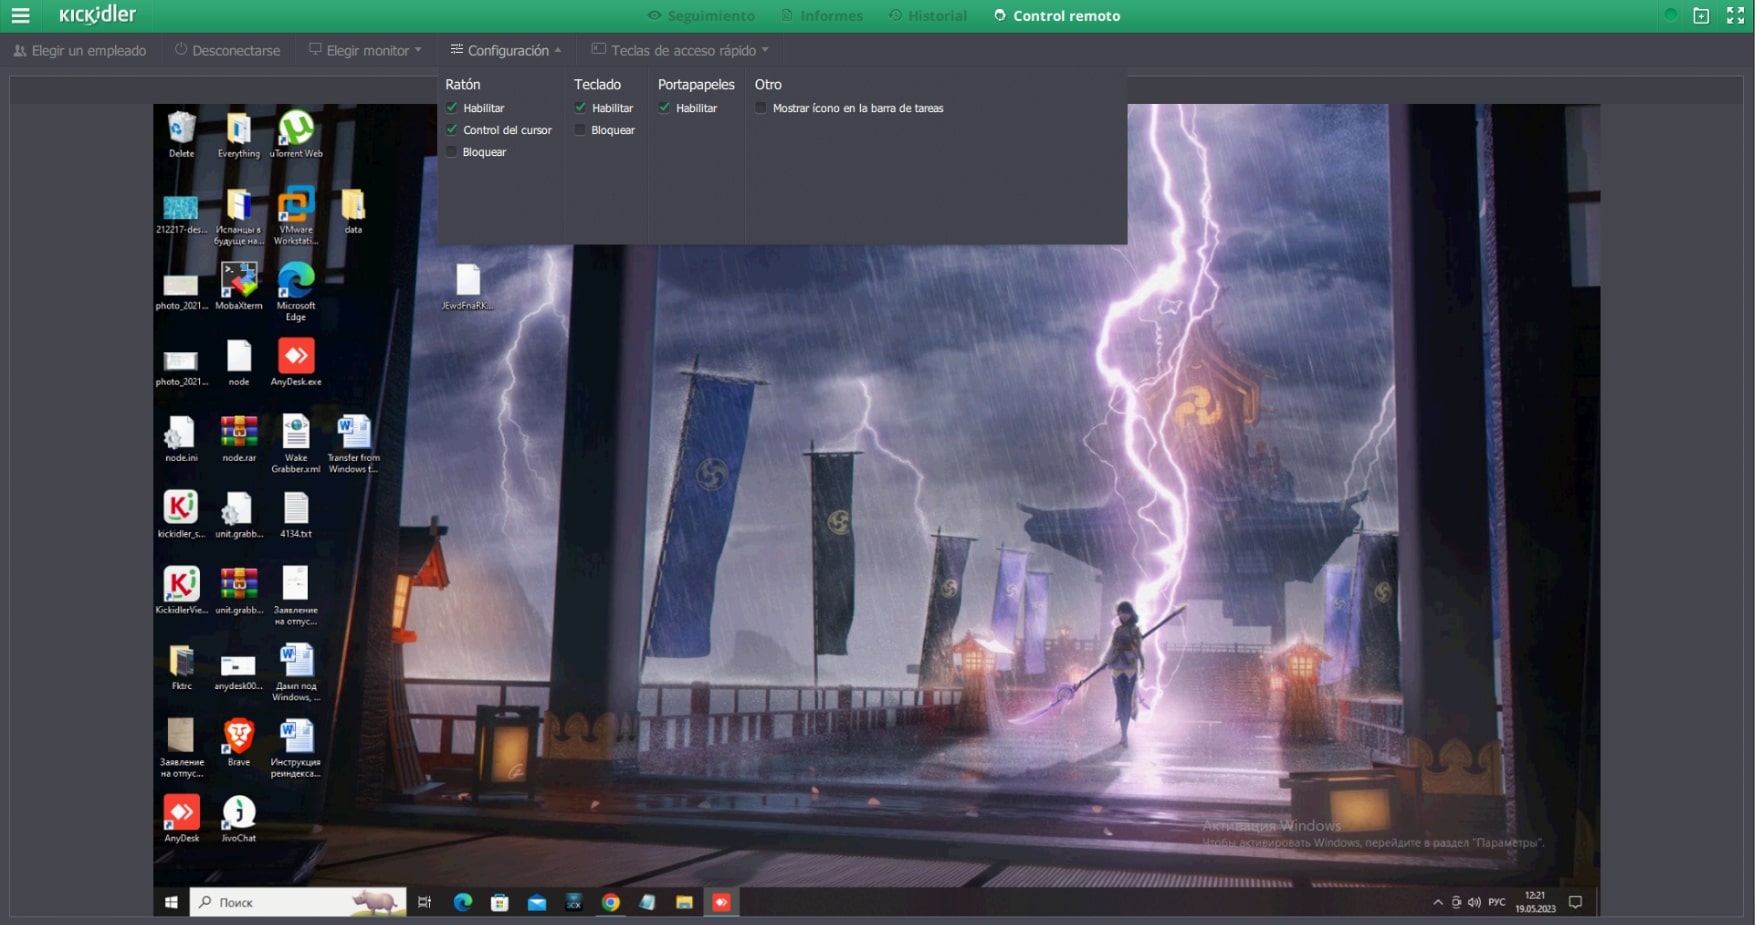Select the Everything desktop icon

pos(238,135)
